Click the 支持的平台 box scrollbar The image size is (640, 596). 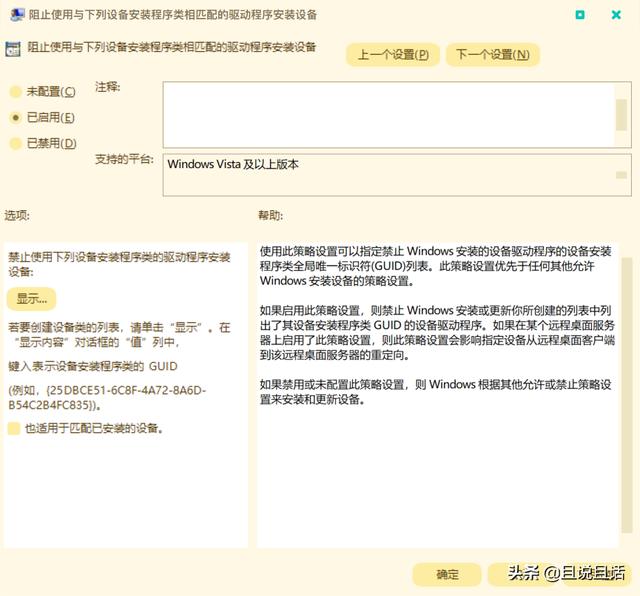pyautogui.click(x=622, y=175)
